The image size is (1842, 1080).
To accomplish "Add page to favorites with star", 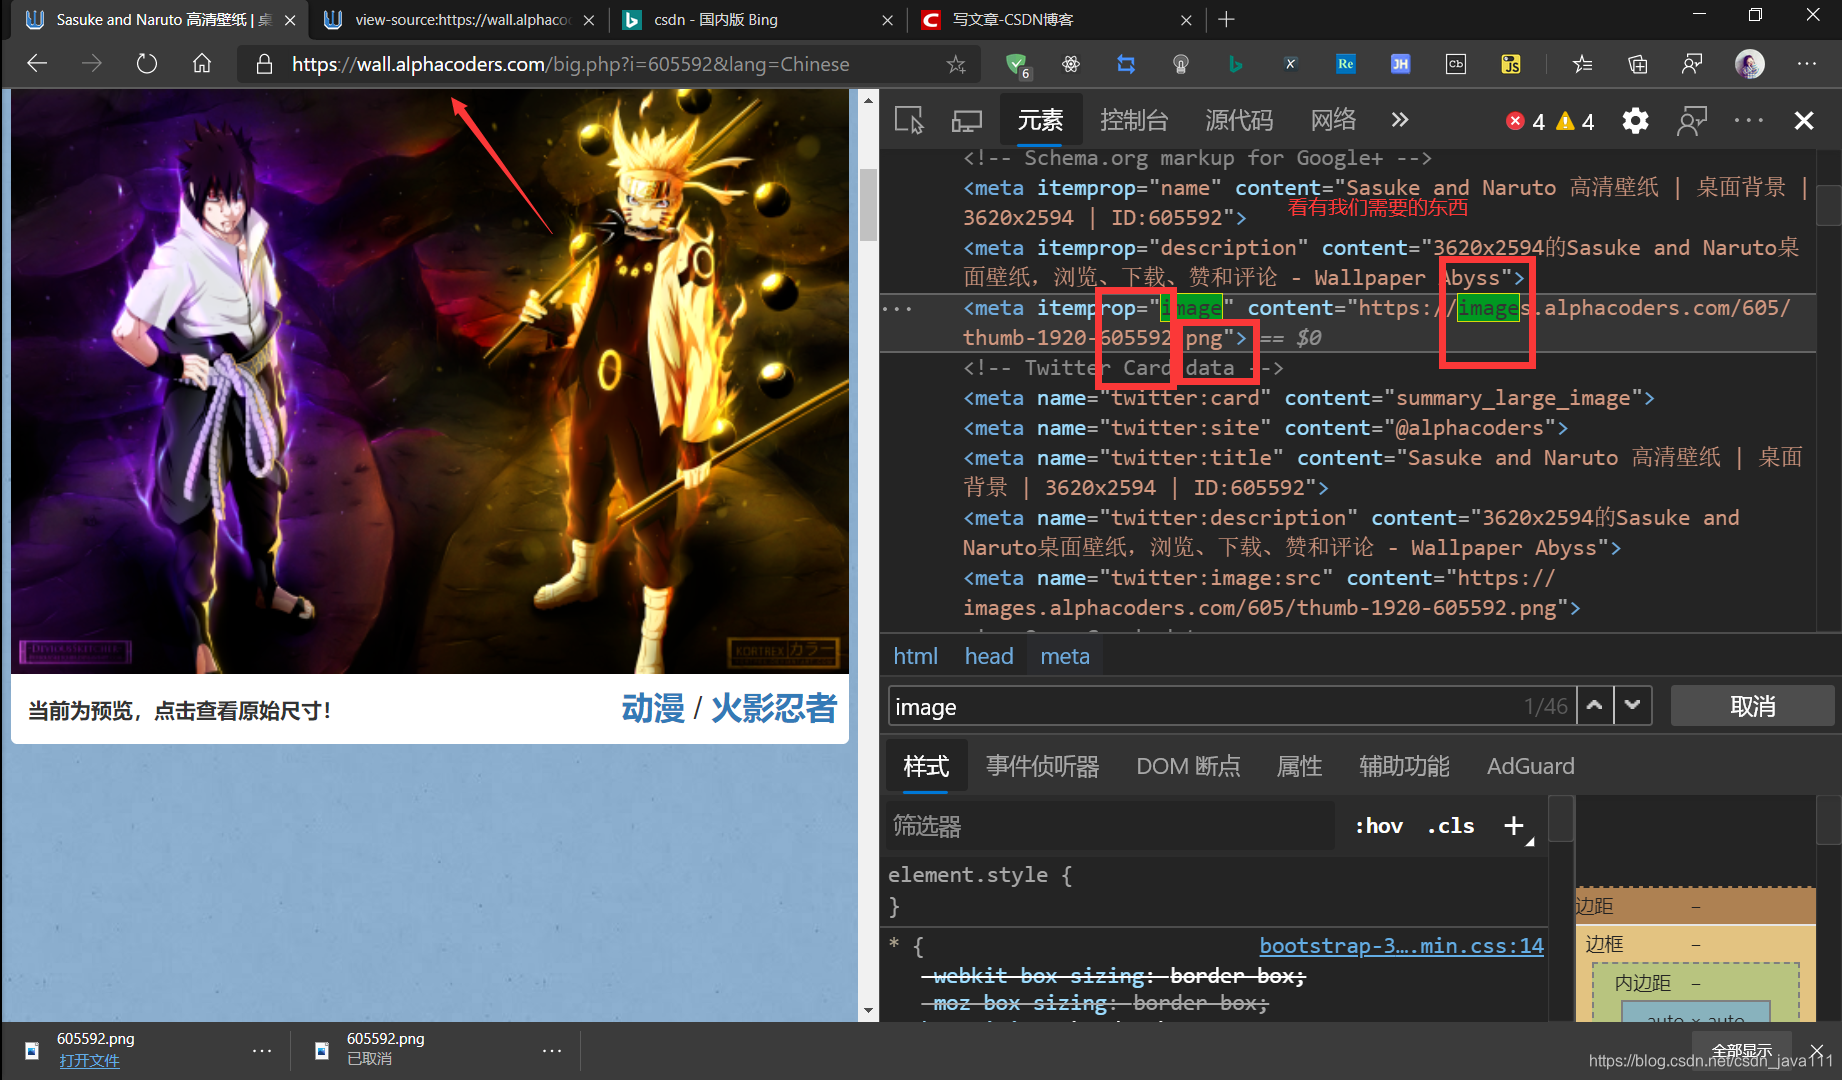I will tap(956, 64).
